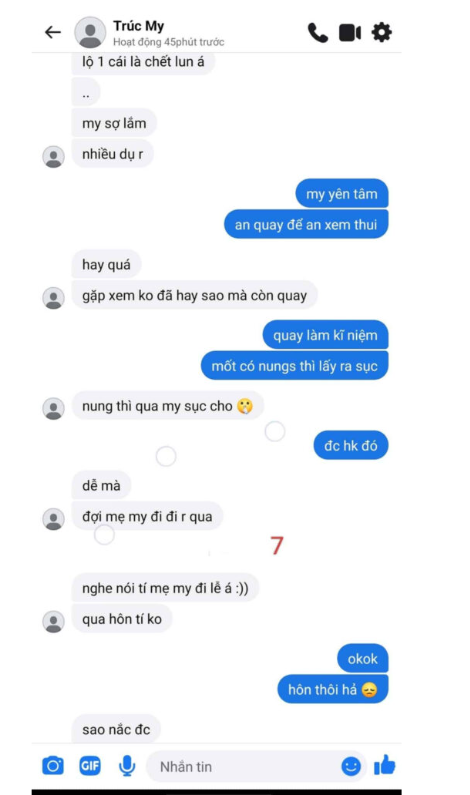Open emoji picker smiley icon
Screen dimensions: 470x795
coord(351,766)
